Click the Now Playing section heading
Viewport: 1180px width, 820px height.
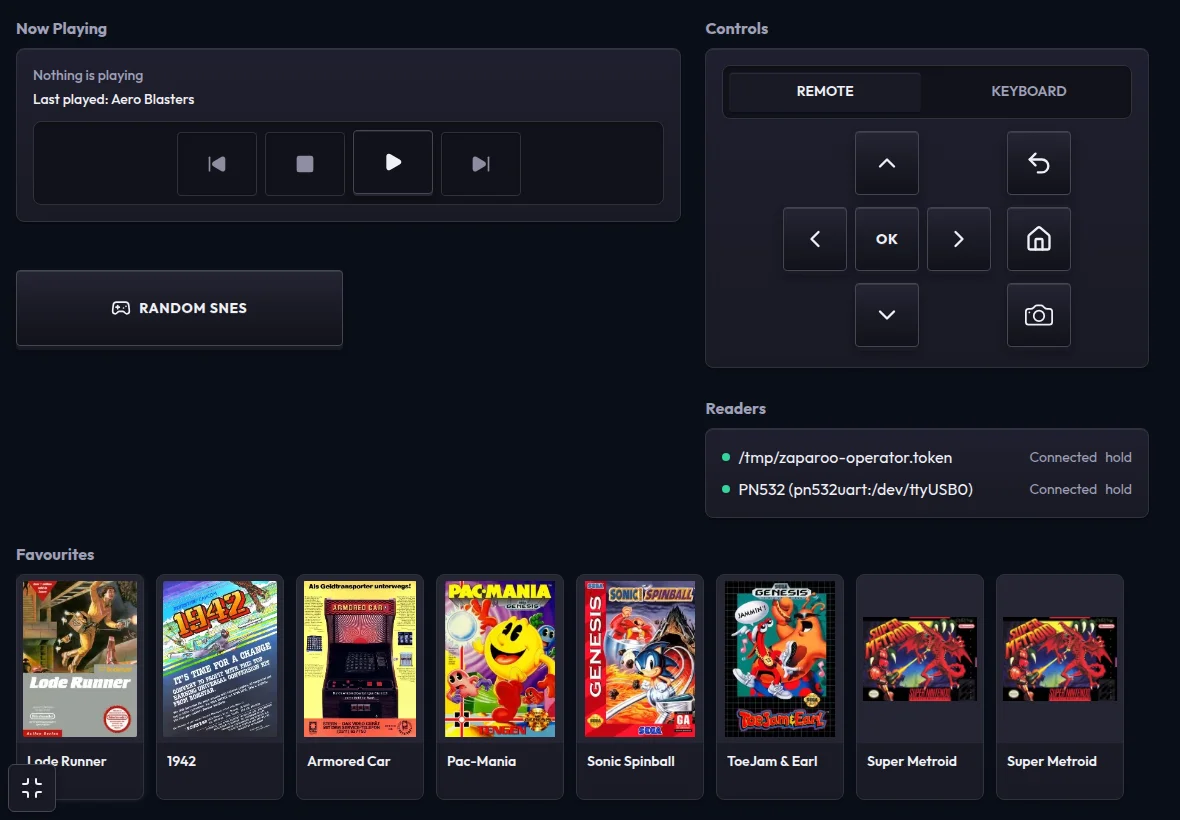click(62, 29)
